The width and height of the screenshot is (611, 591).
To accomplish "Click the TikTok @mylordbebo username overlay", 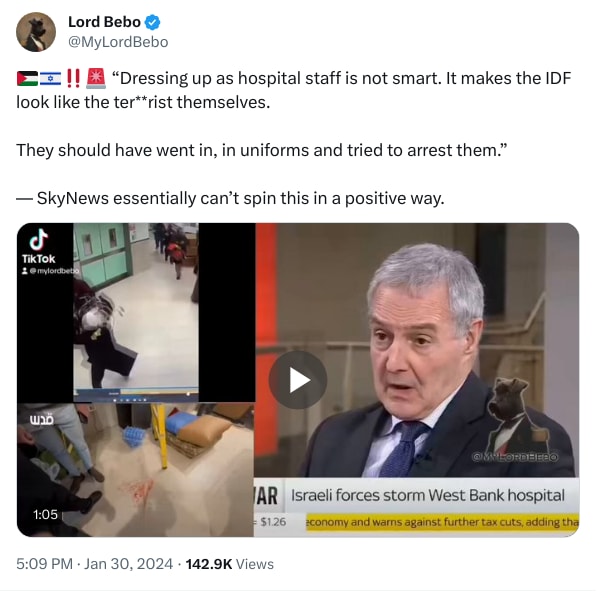I will click(x=51, y=270).
